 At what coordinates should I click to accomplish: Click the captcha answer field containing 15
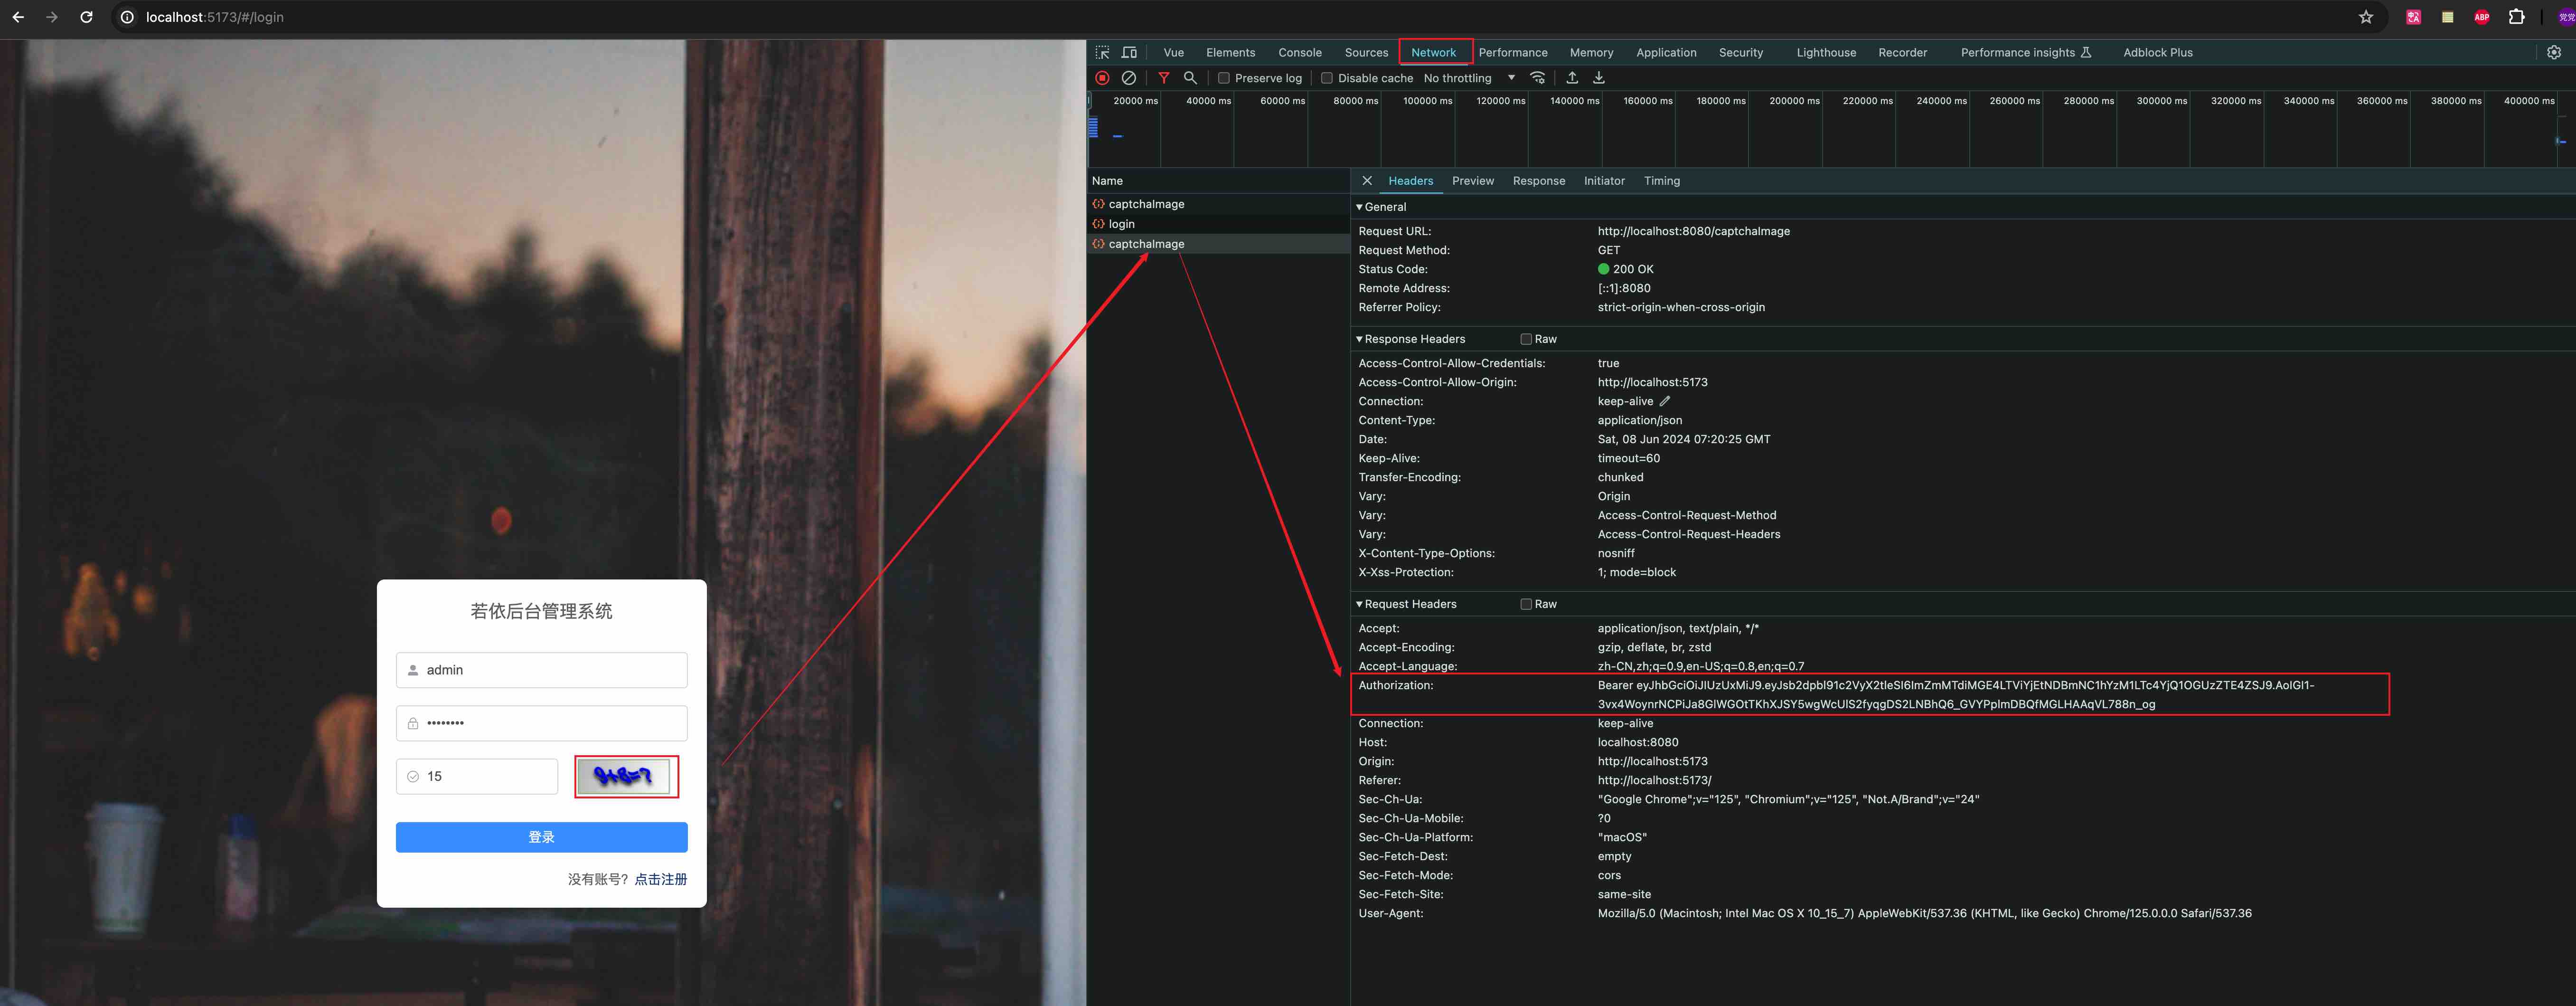point(477,777)
